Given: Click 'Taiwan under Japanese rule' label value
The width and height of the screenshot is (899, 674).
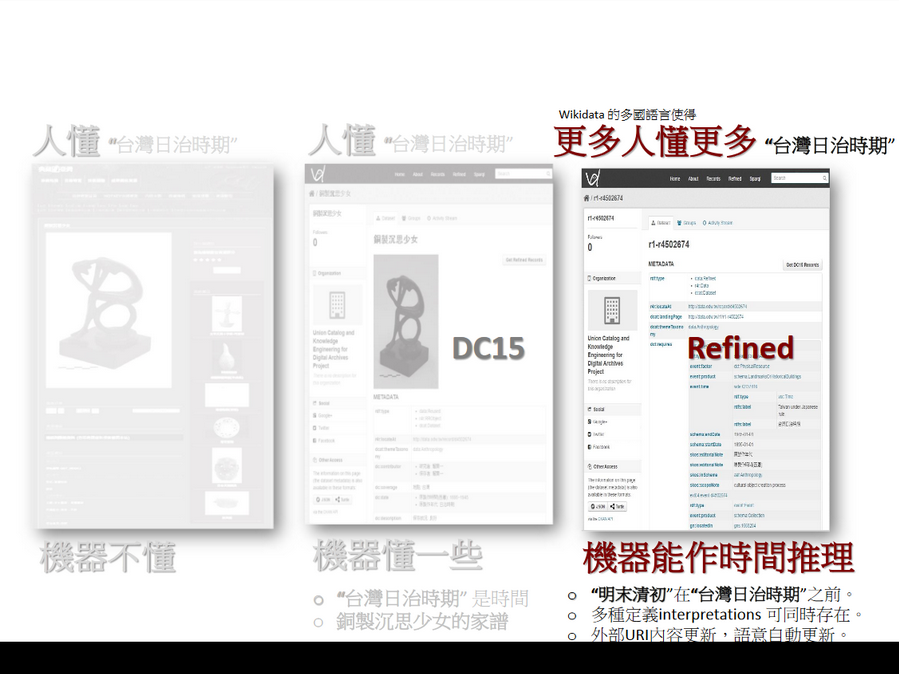Looking at the screenshot, I should (798, 410).
